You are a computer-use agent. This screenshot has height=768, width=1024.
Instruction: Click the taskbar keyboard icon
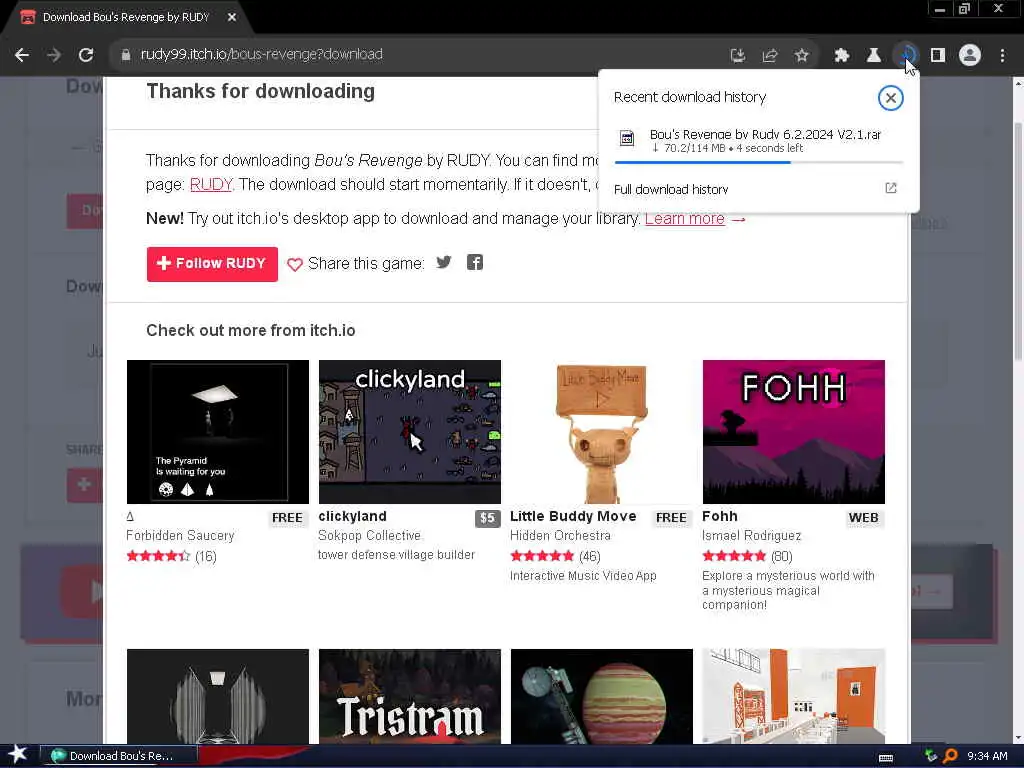tap(886, 757)
